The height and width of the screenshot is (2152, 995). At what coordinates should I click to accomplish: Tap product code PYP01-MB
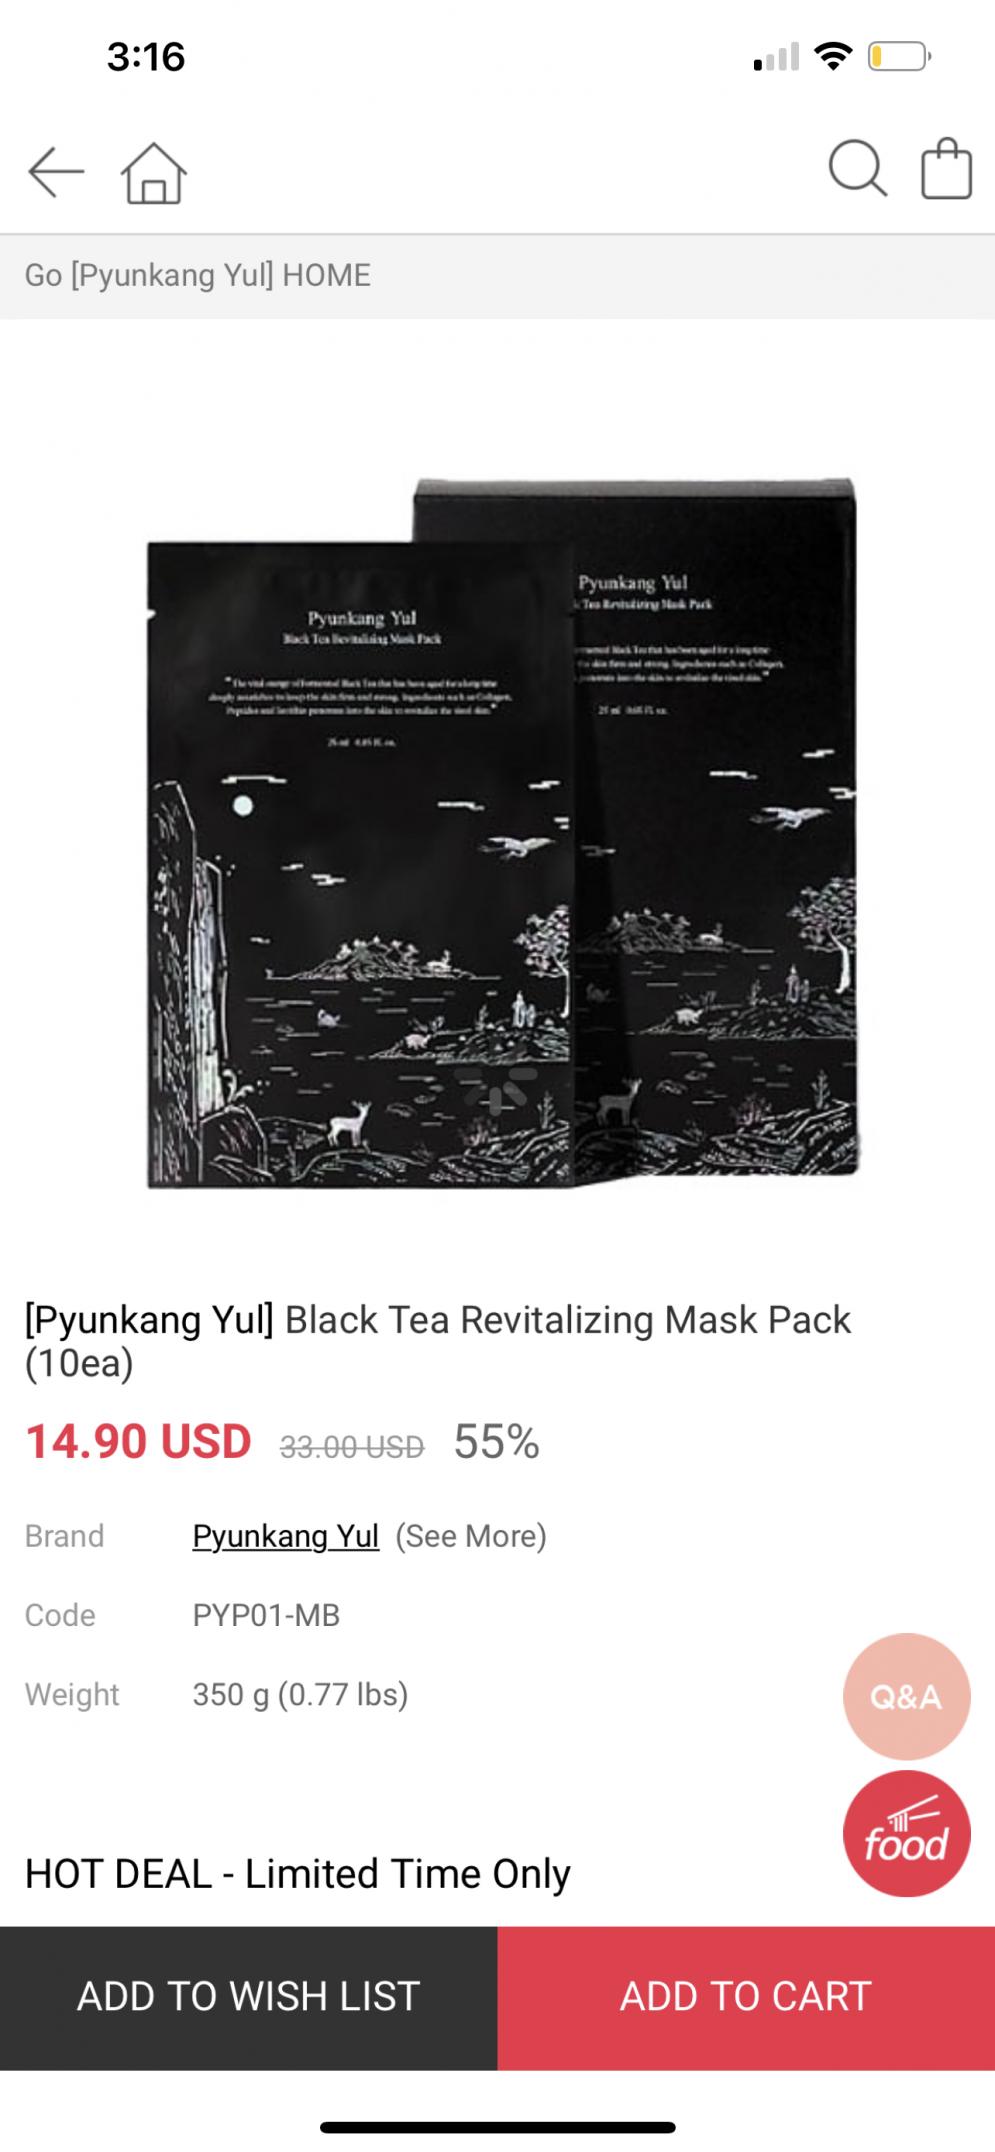coord(266,1615)
